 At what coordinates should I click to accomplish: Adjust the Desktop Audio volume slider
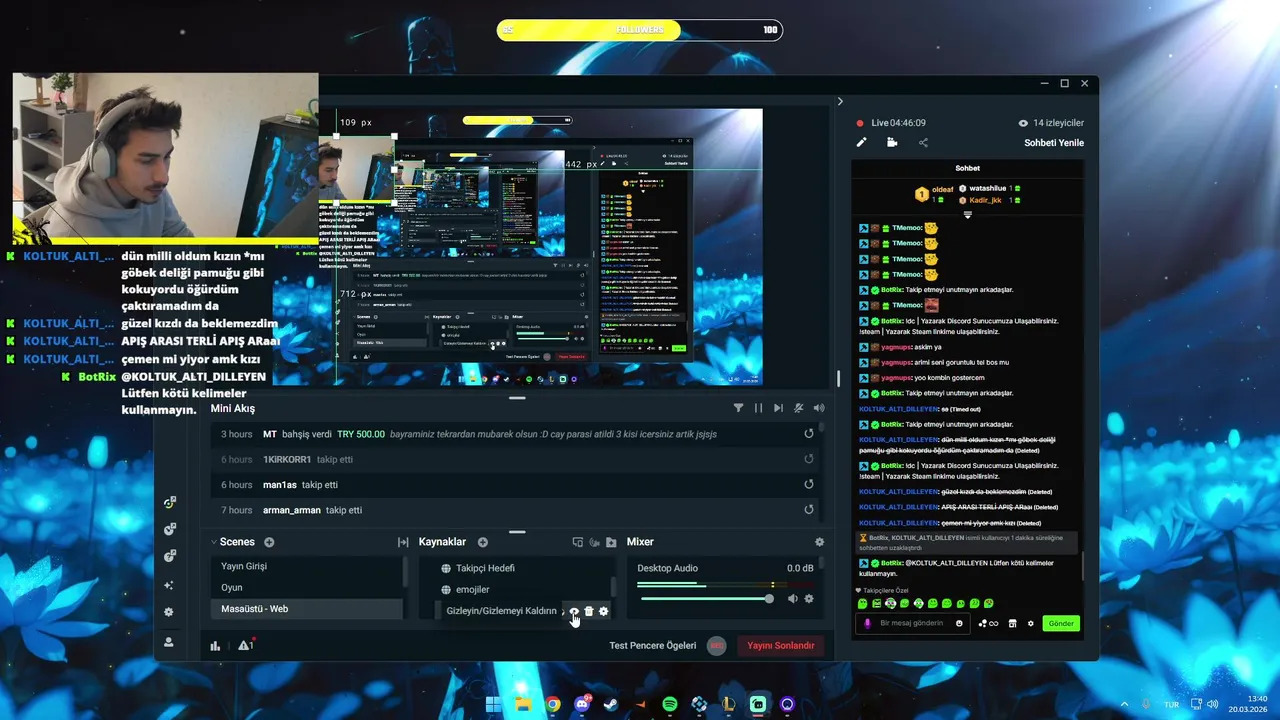(x=706, y=599)
